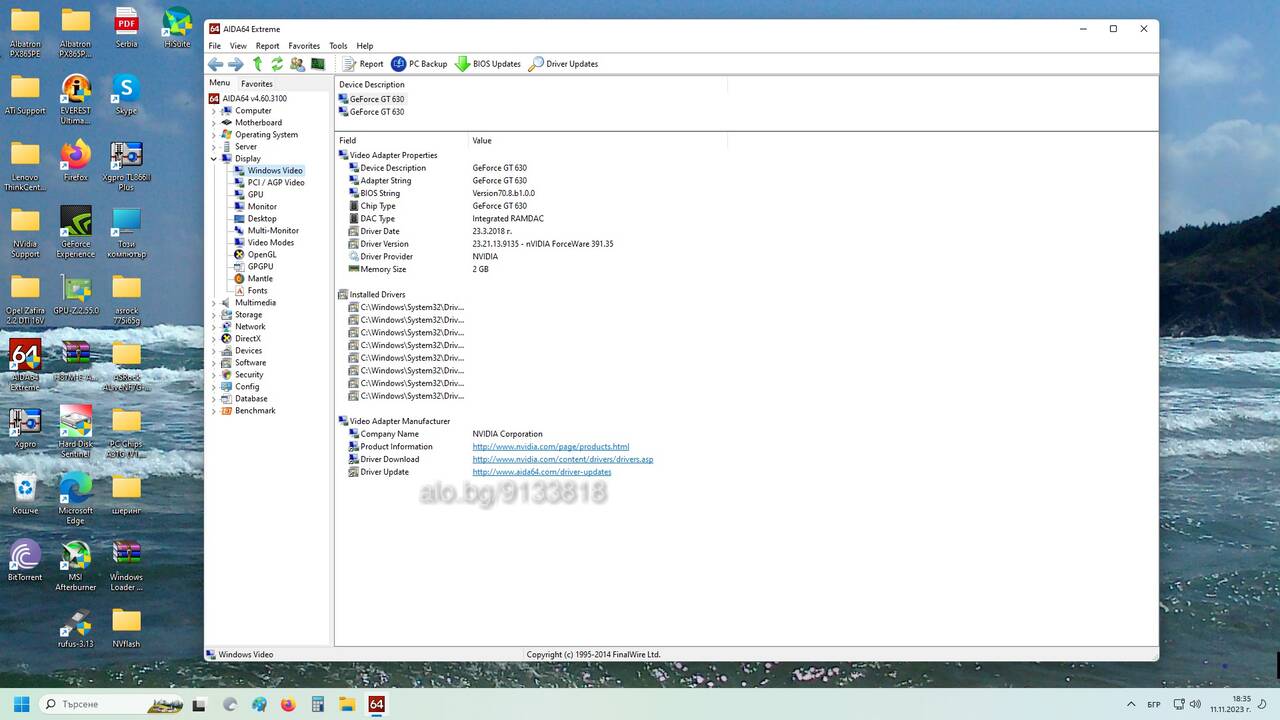Screen dimensions: 1280x720
Task: Expand the Computer tree node
Action: pos(214,111)
